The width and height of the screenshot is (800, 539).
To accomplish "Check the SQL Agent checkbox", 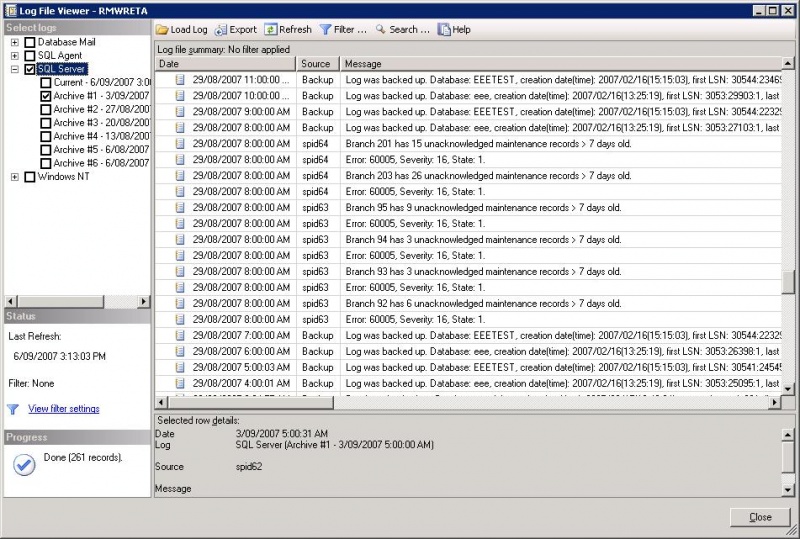I will point(30,56).
